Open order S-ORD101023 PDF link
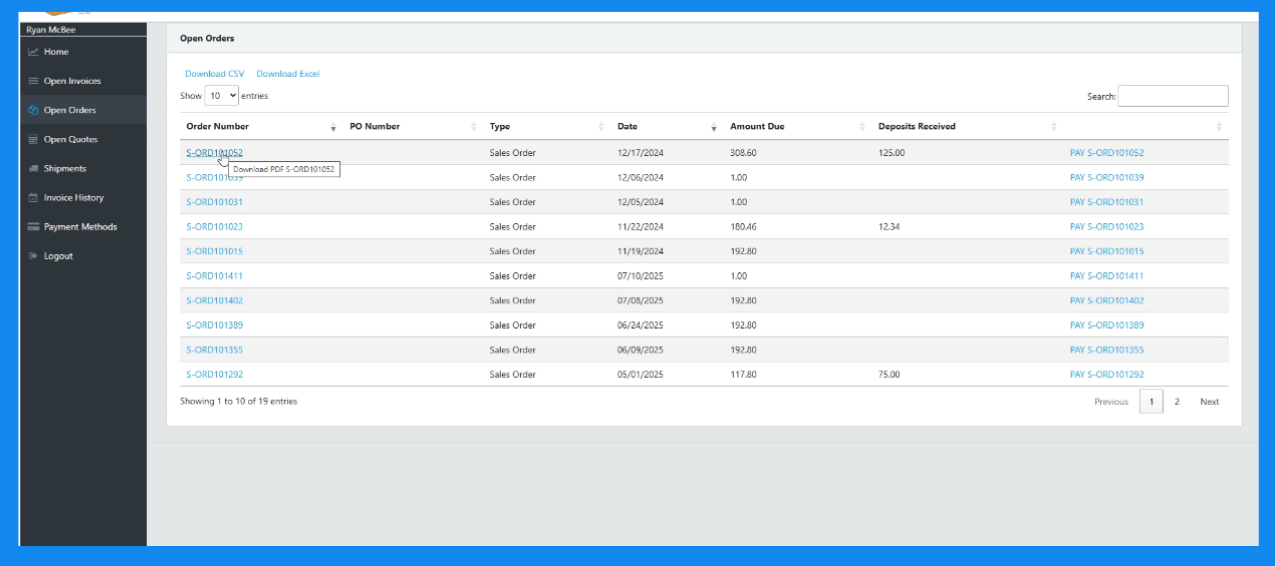Screen dimensions: 1275x566 214,227
